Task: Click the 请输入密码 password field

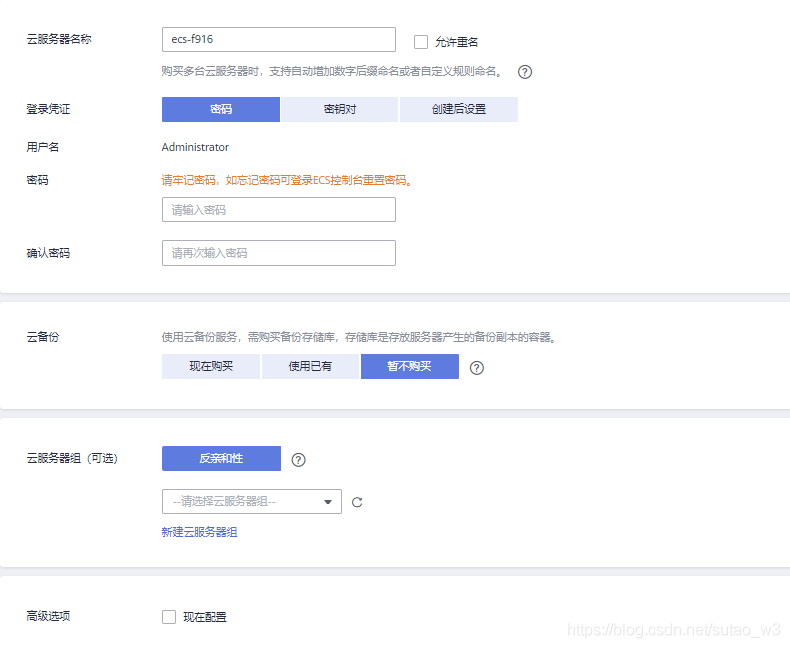Action: point(279,210)
